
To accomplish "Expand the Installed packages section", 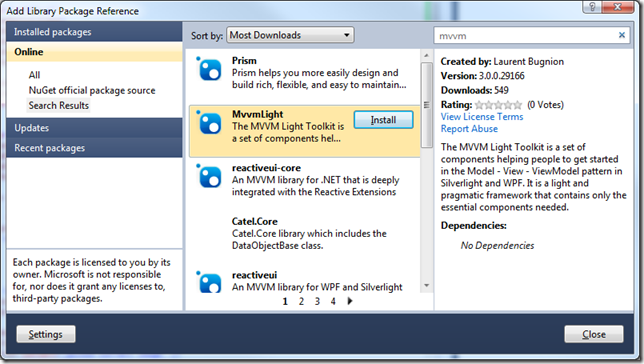I will click(94, 32).
